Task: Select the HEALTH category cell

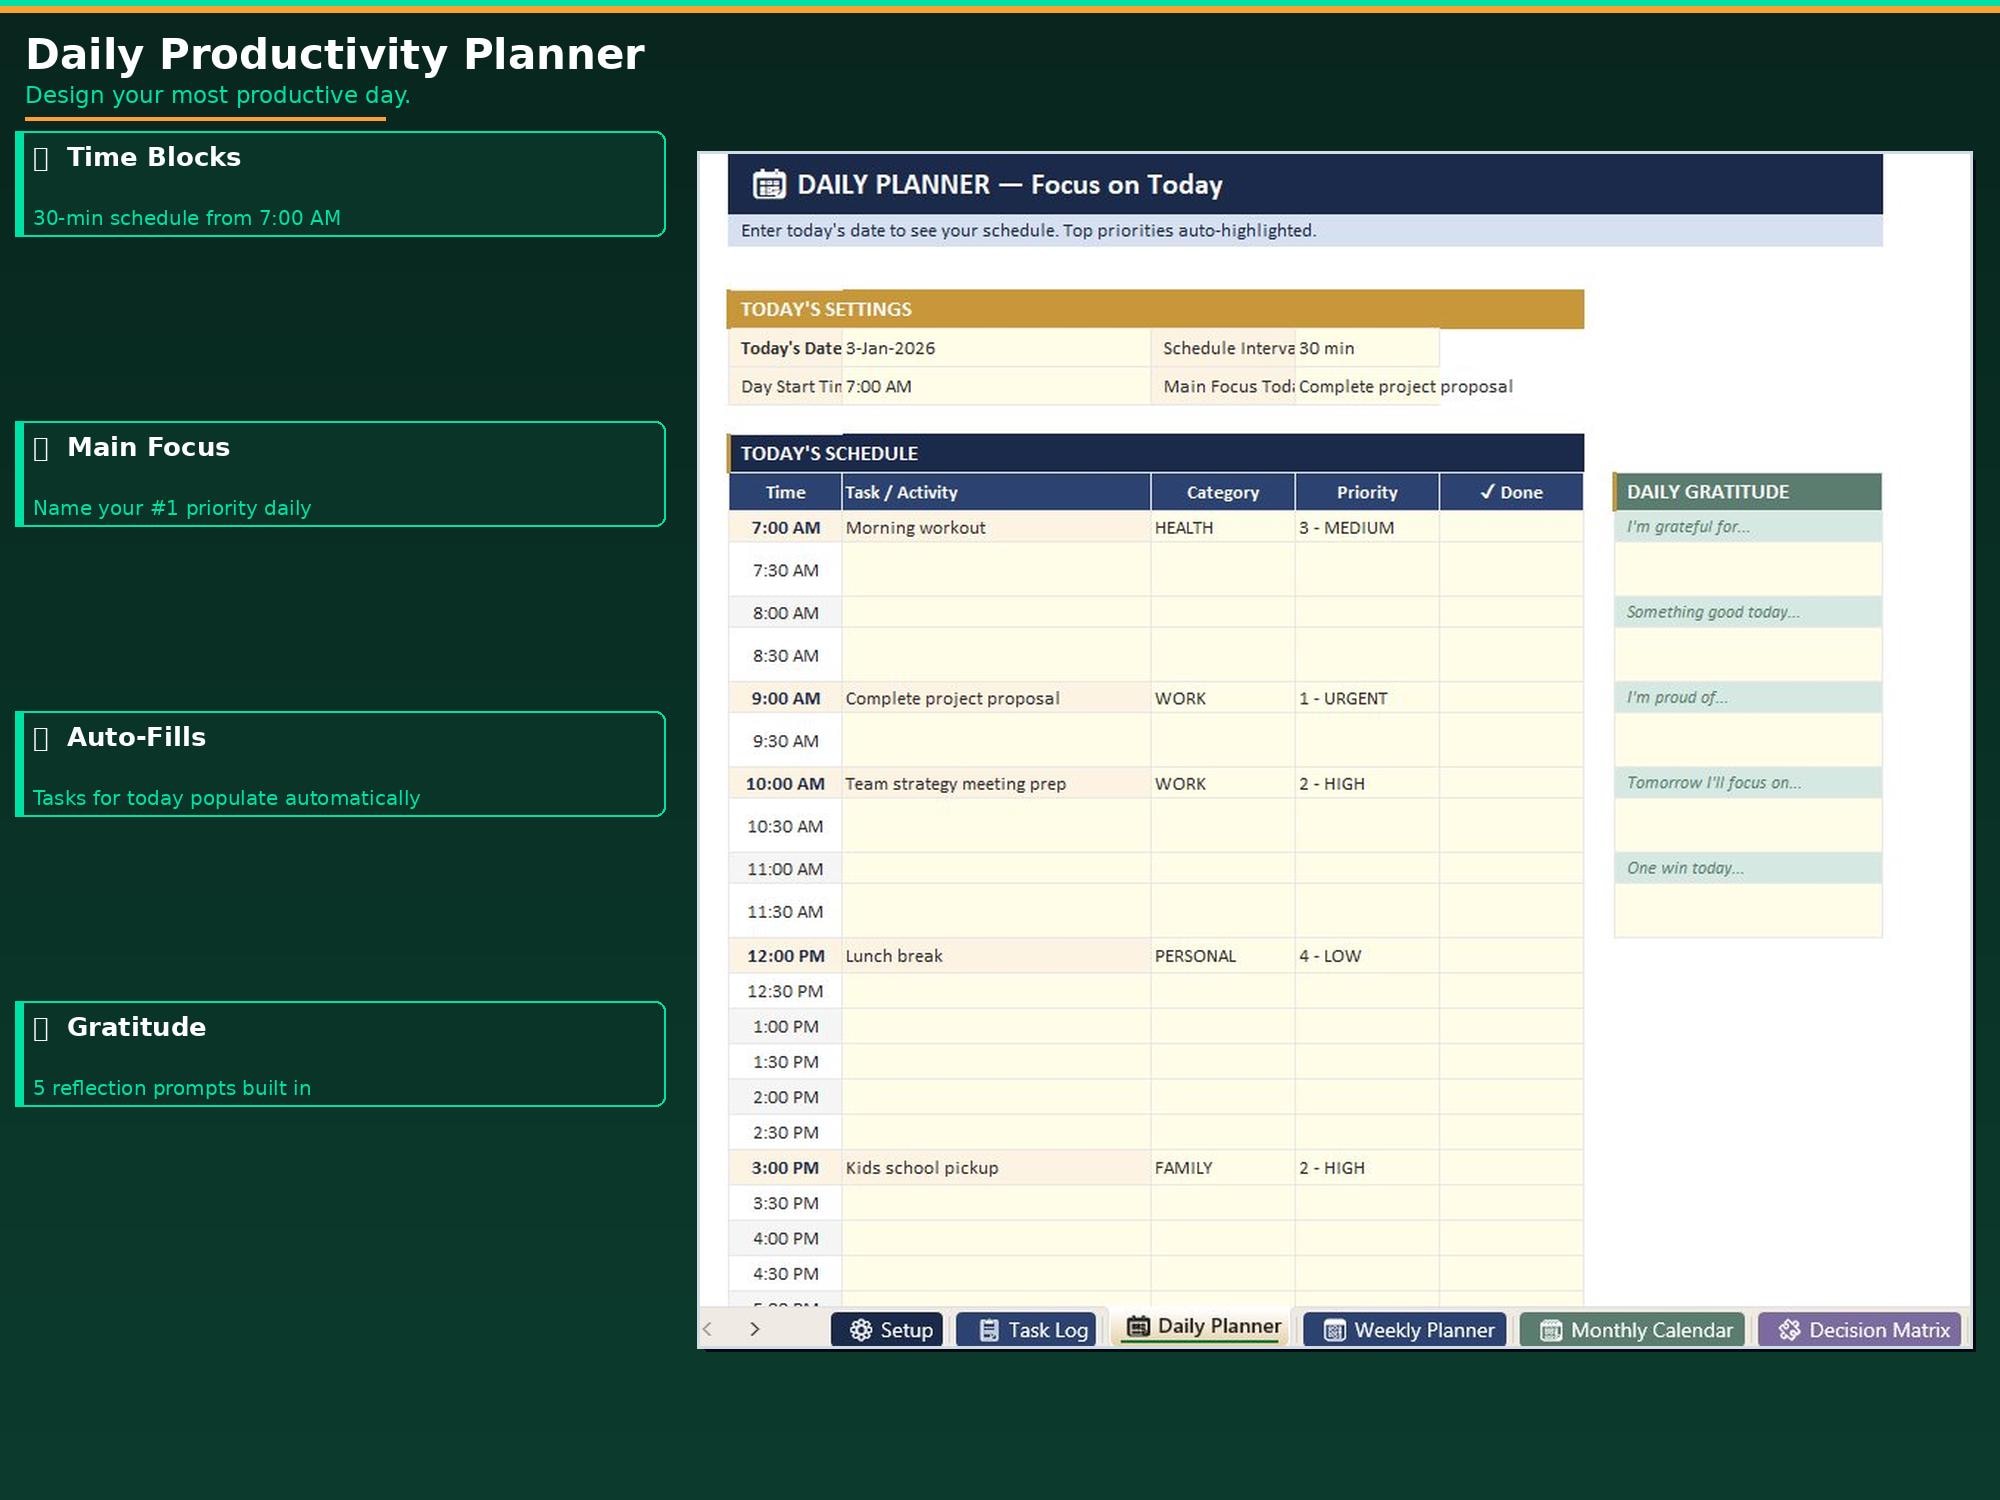Action: pos(1223,527)
